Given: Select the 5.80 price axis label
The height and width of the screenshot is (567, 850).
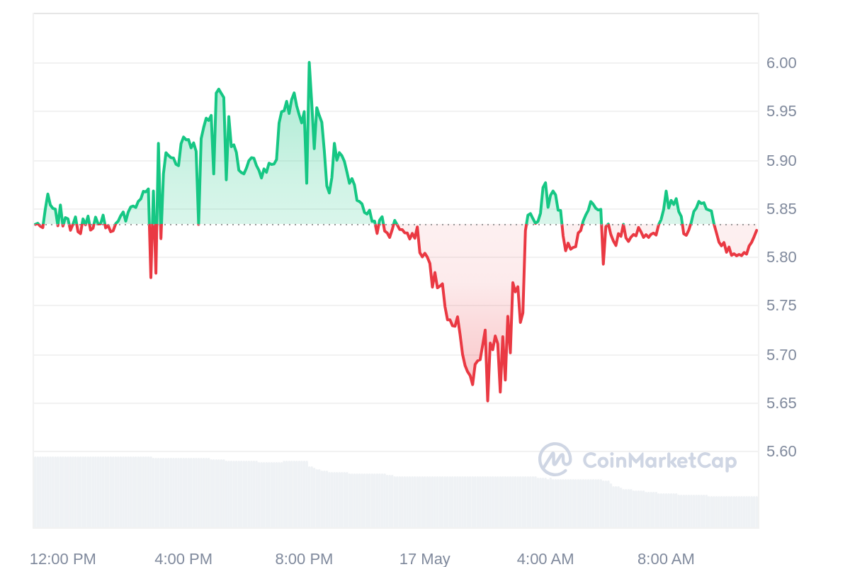Looking at the screenshot, I should pyautogui.click(x=781, y=257).
